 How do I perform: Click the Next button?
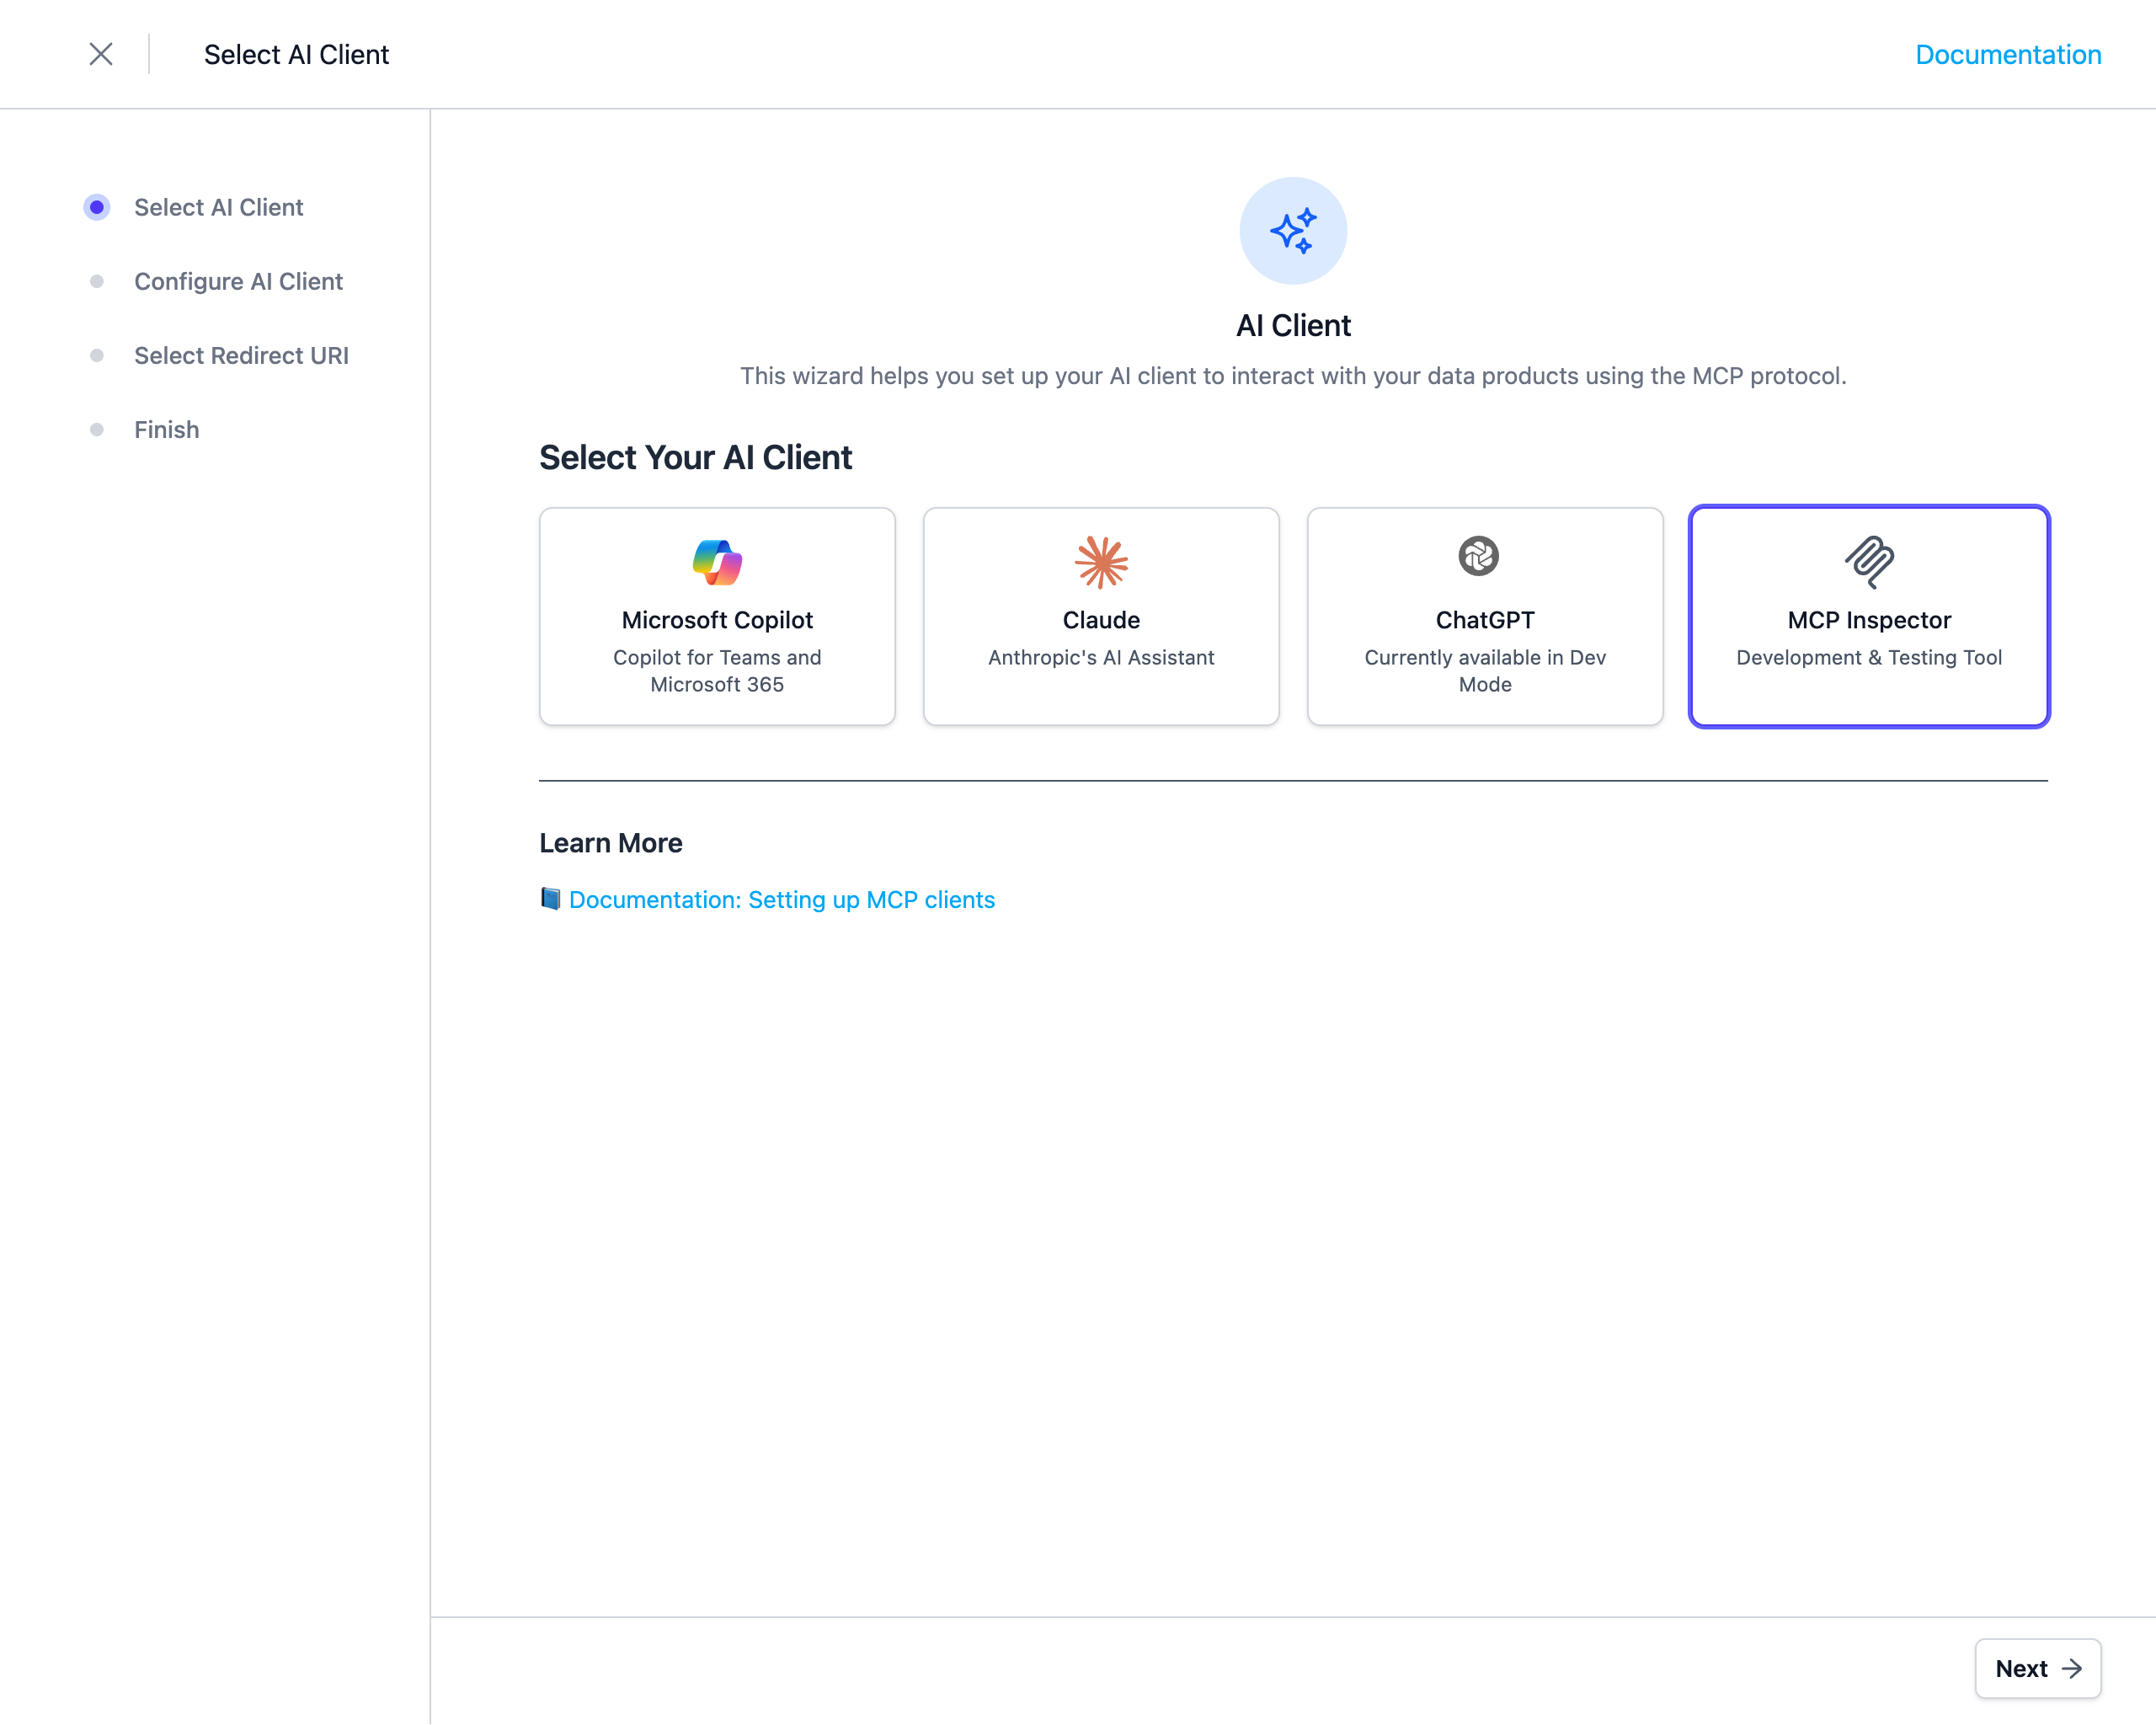pyautogui.click(x=2037, y=1669)
